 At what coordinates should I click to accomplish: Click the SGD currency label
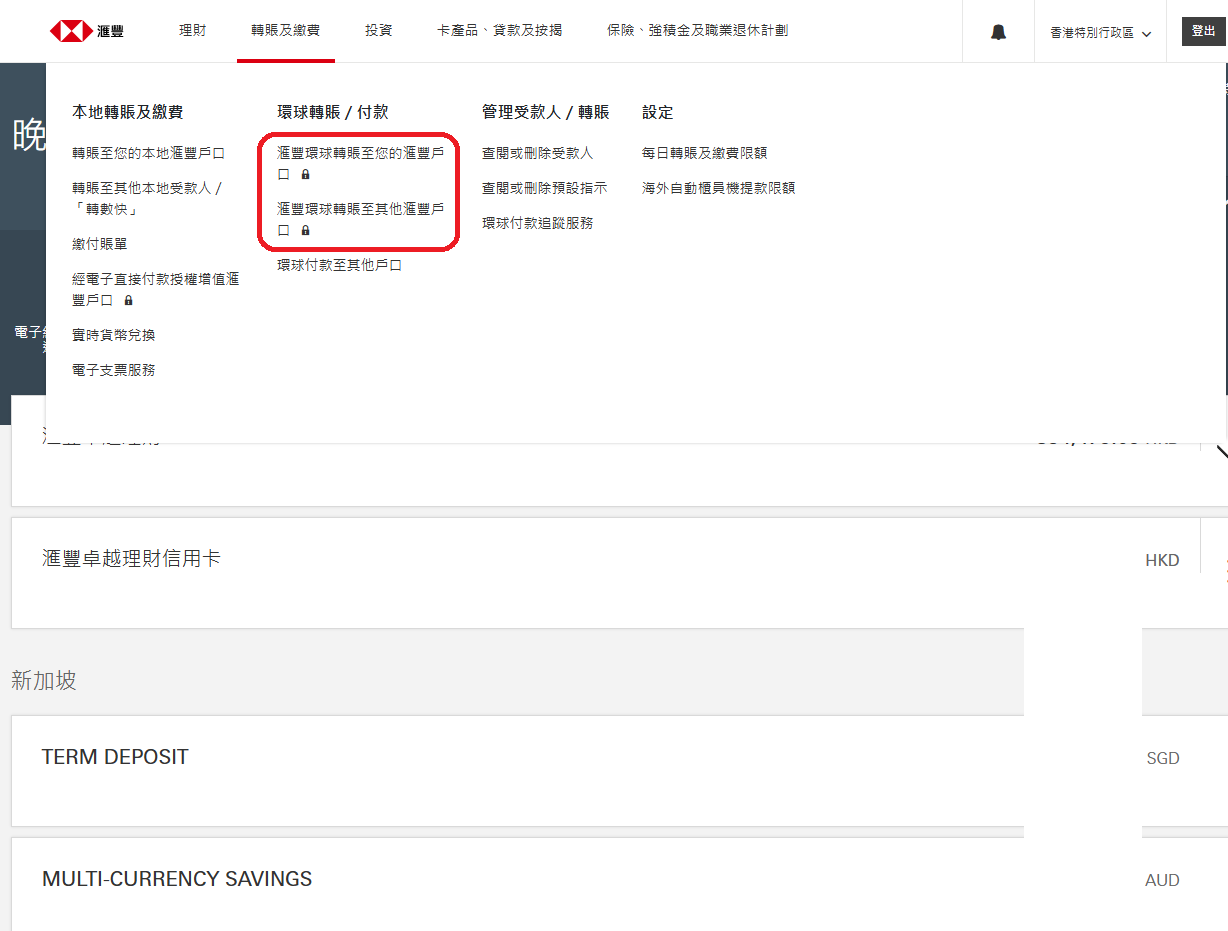click(1163, 759)
